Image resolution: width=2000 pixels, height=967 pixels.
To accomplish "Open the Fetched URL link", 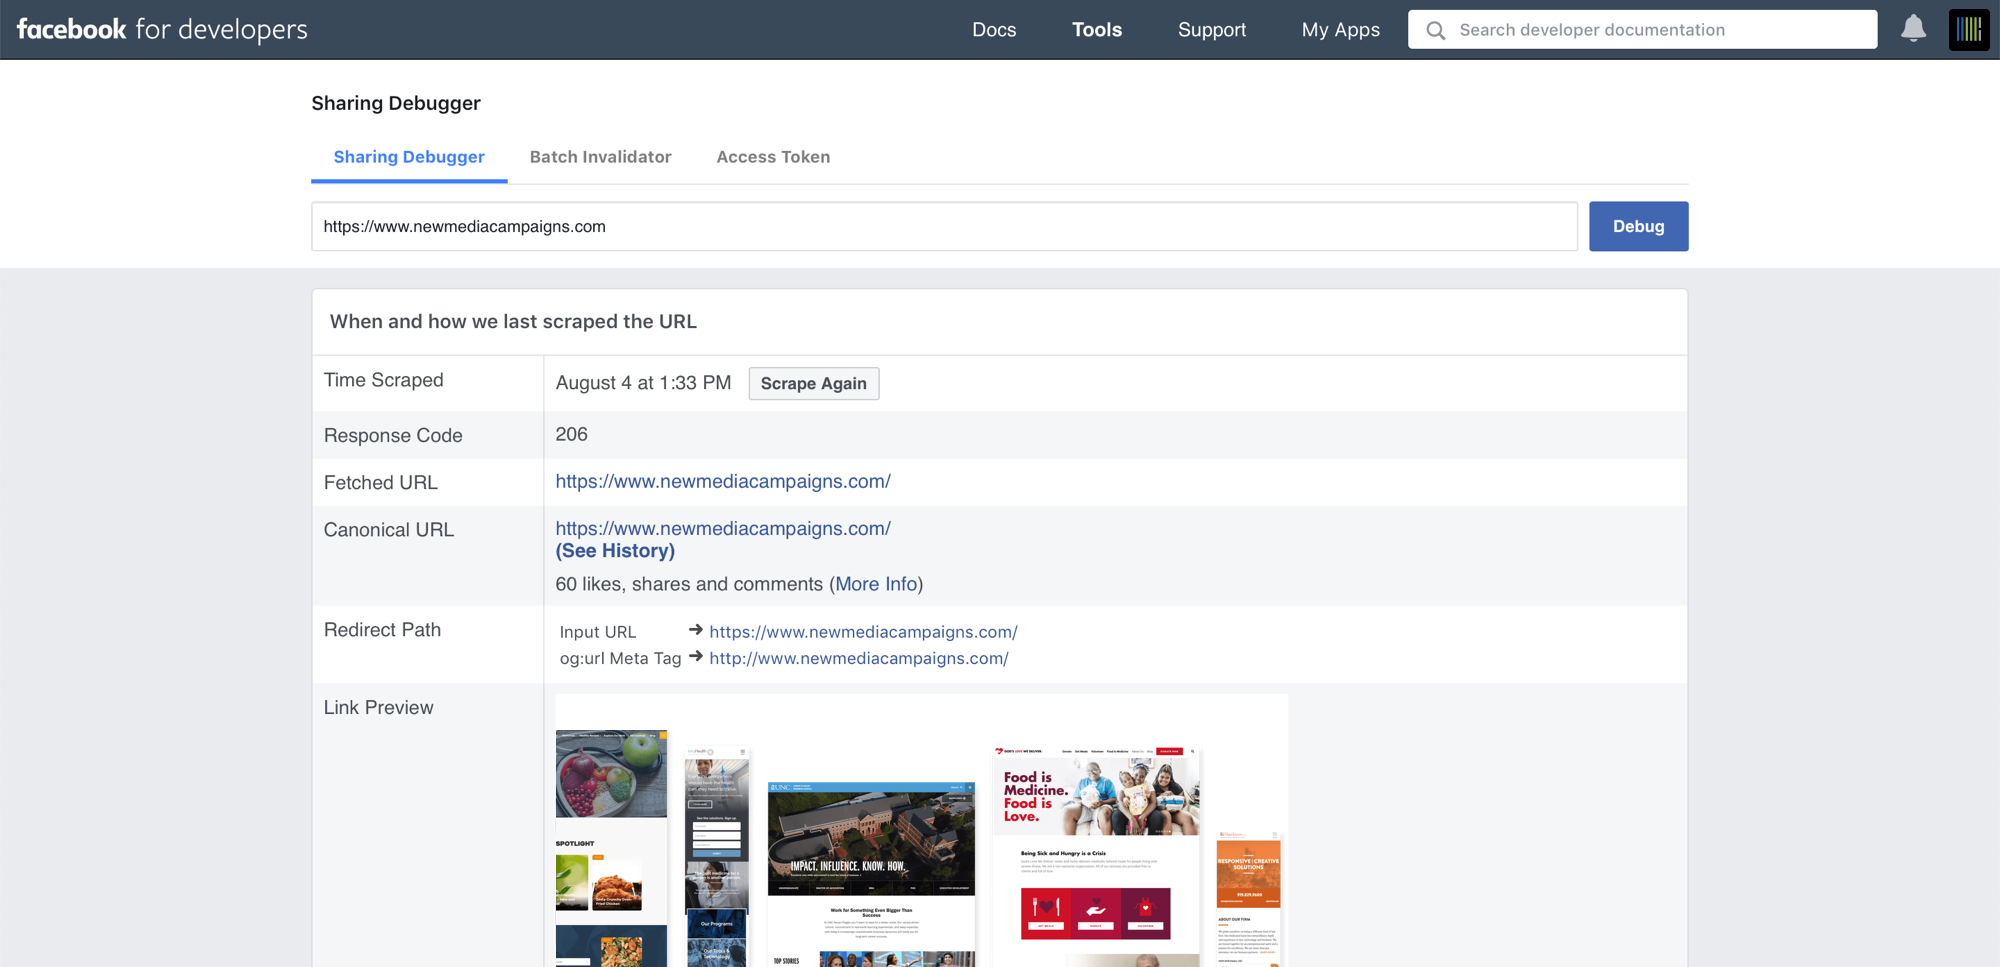I will [x=723, y=481].
